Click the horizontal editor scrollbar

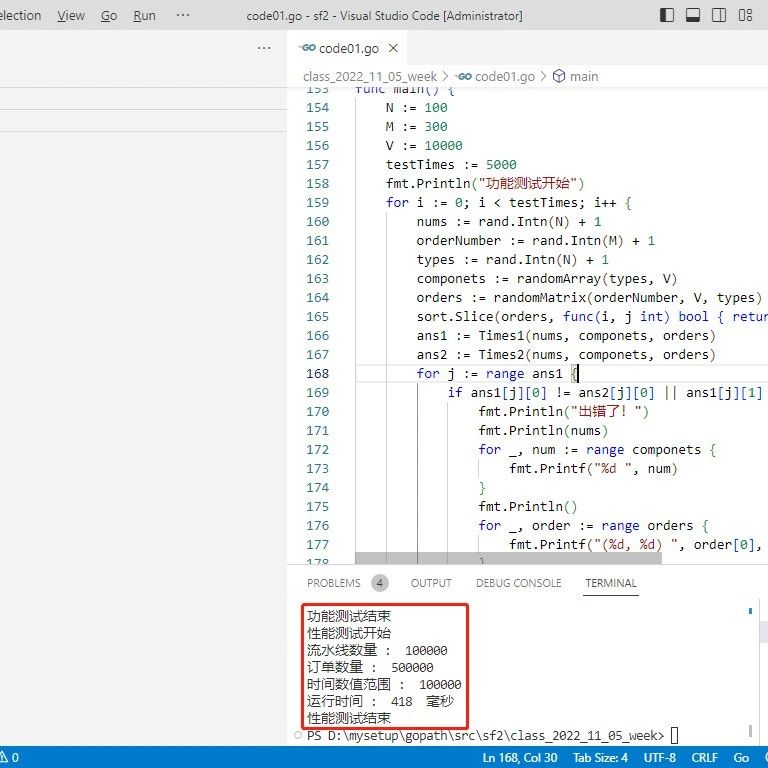pyautogui.click(x=508, y=558)
